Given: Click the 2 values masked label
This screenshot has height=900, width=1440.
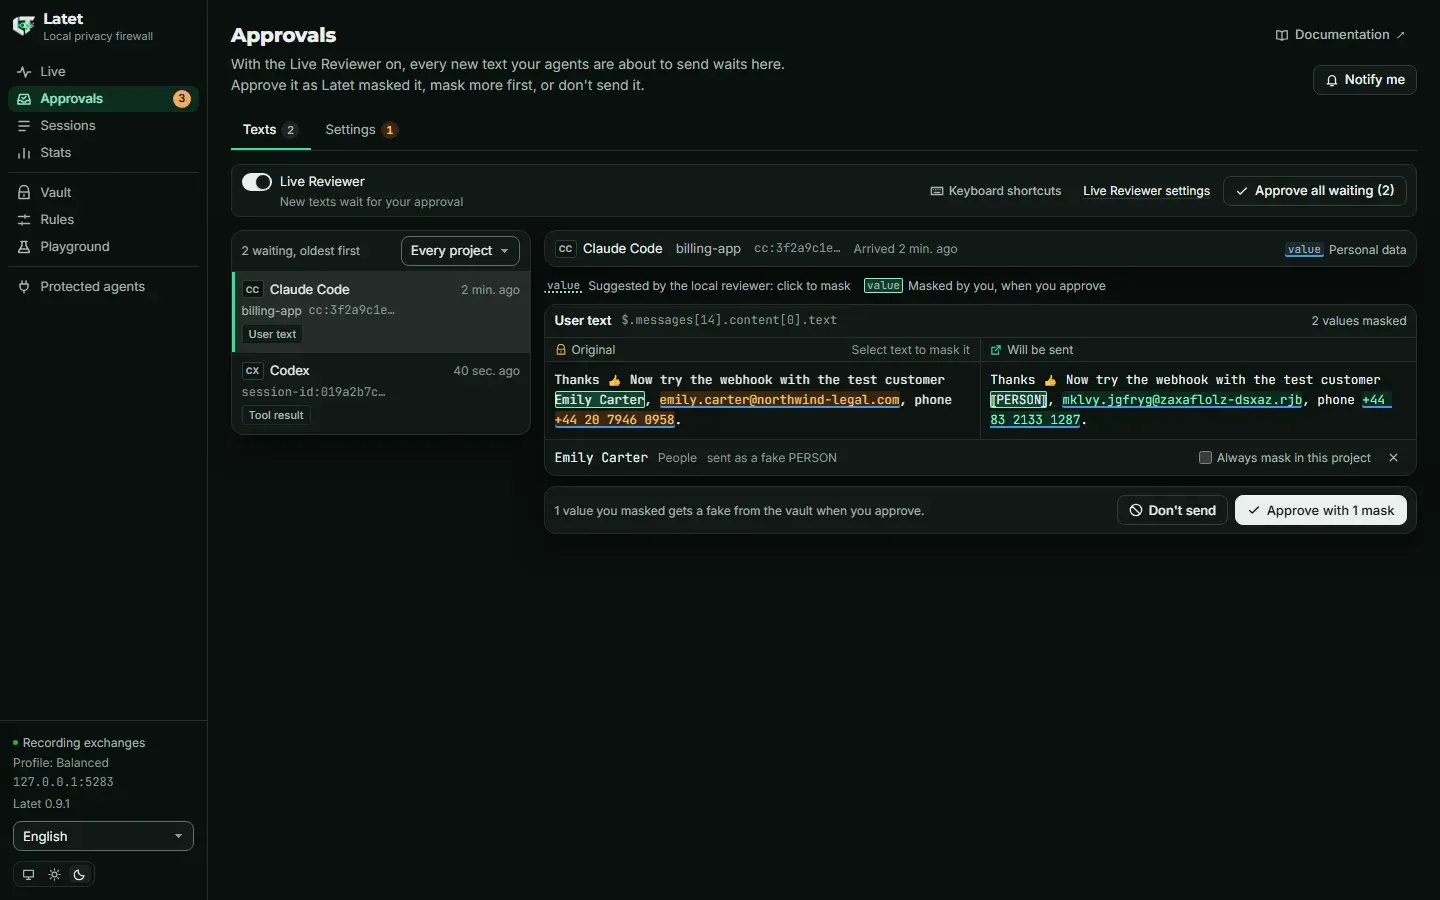Looking at the screenshot, I should click(x=1359, y=321).
